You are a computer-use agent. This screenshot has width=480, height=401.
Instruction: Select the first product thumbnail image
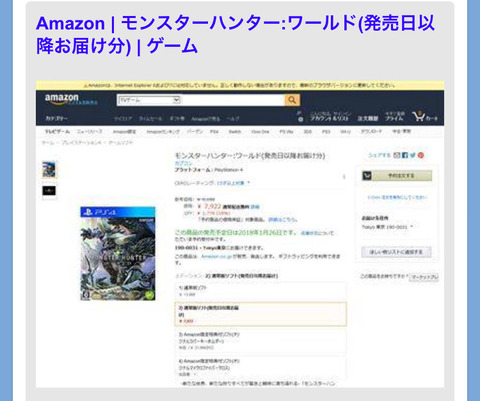[x=49, y=169]
